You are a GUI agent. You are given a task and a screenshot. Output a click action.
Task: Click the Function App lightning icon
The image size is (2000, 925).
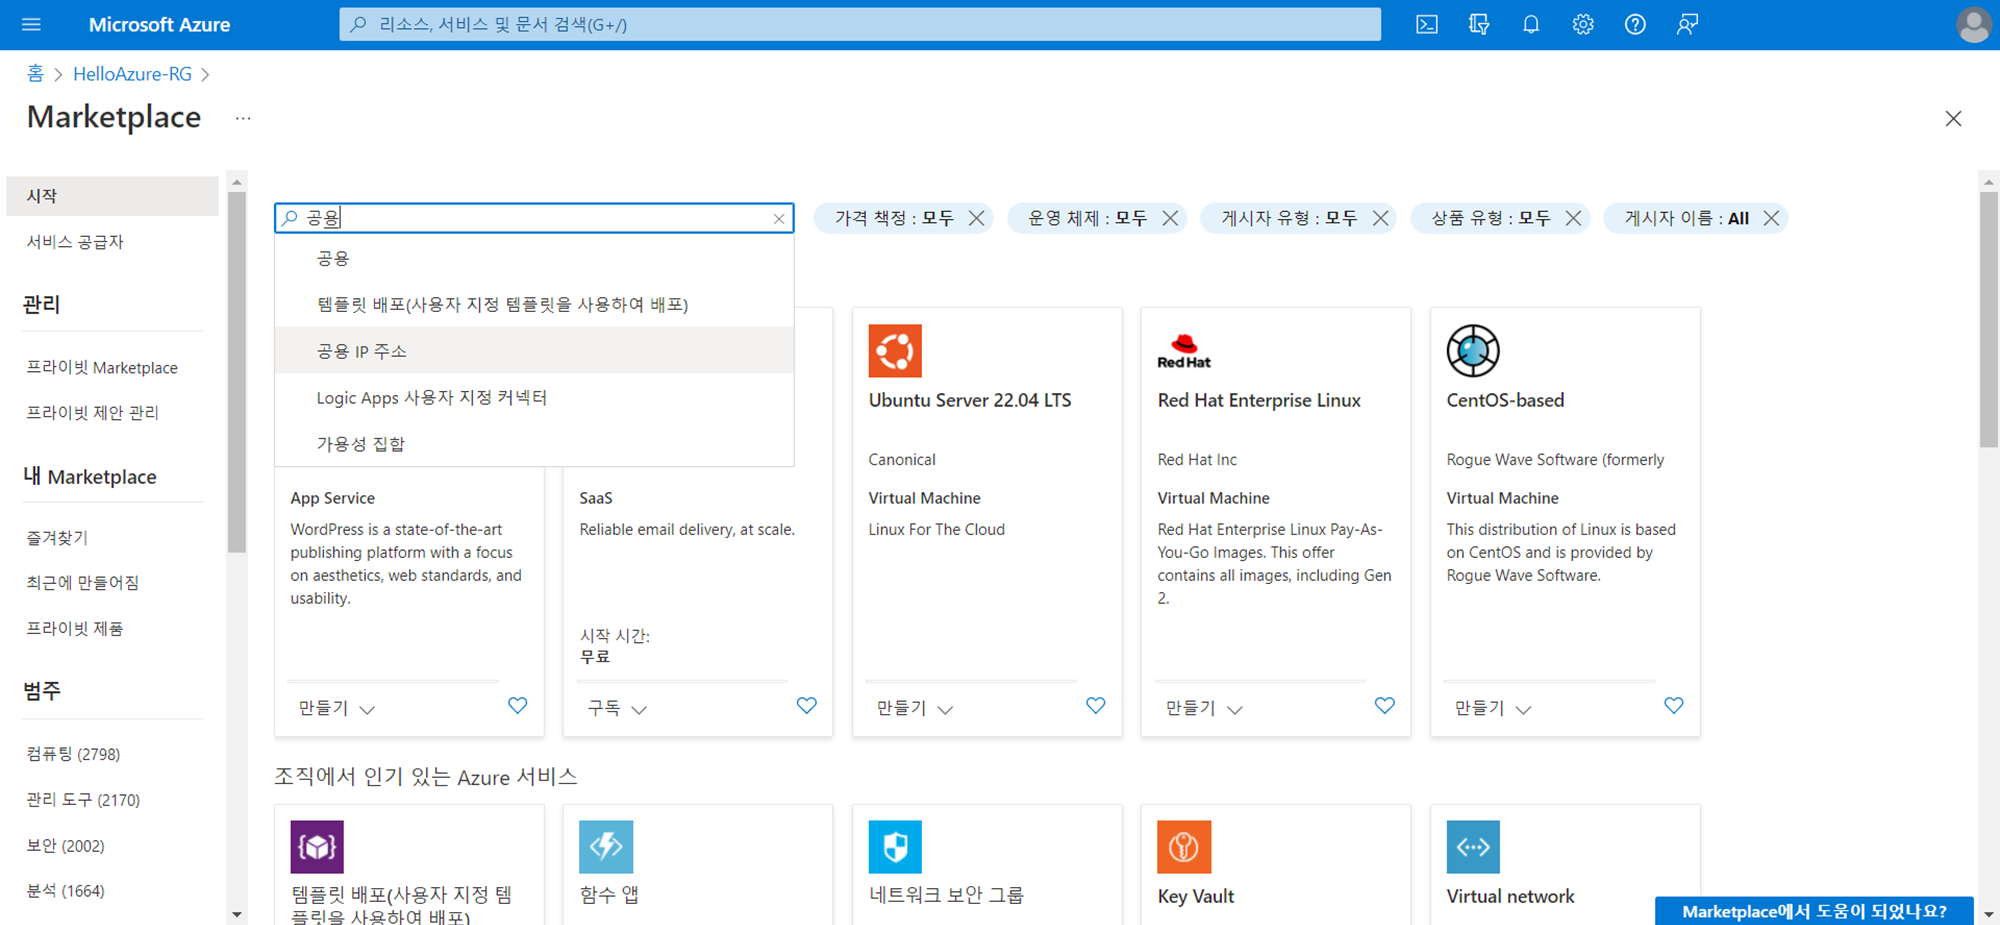(x=606, y=847)
